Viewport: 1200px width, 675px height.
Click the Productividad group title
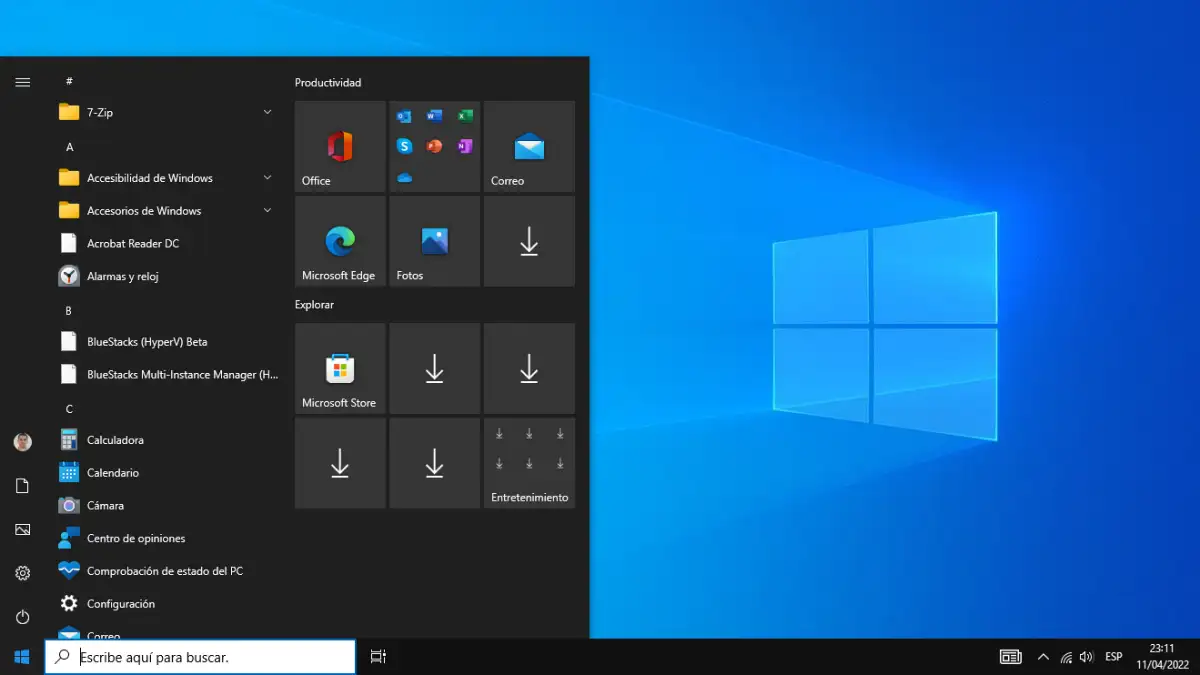point(328,83)
